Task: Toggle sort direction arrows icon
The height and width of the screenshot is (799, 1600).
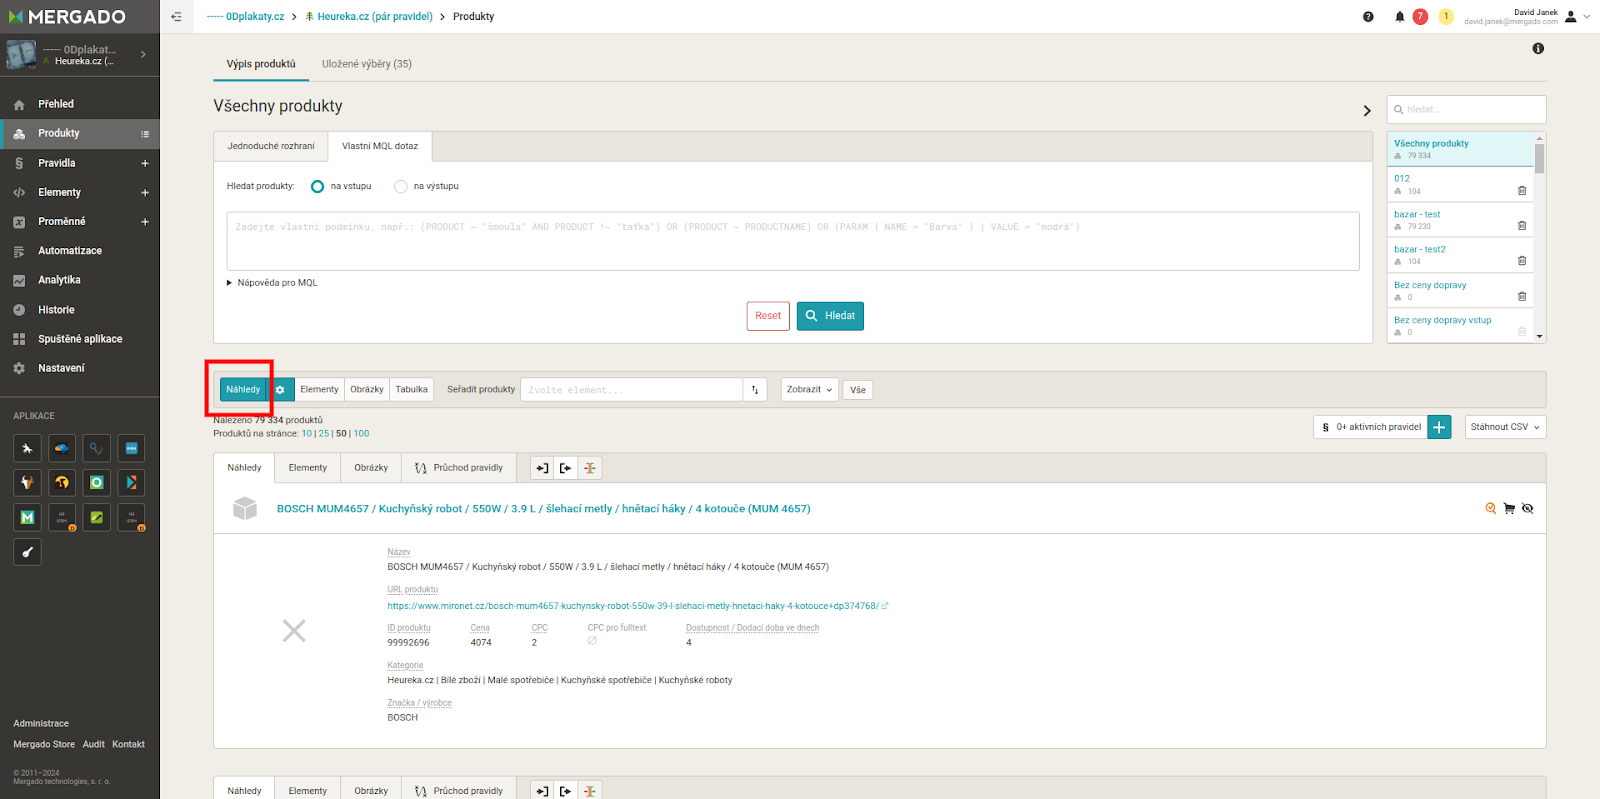Action: tap(755, 390)
